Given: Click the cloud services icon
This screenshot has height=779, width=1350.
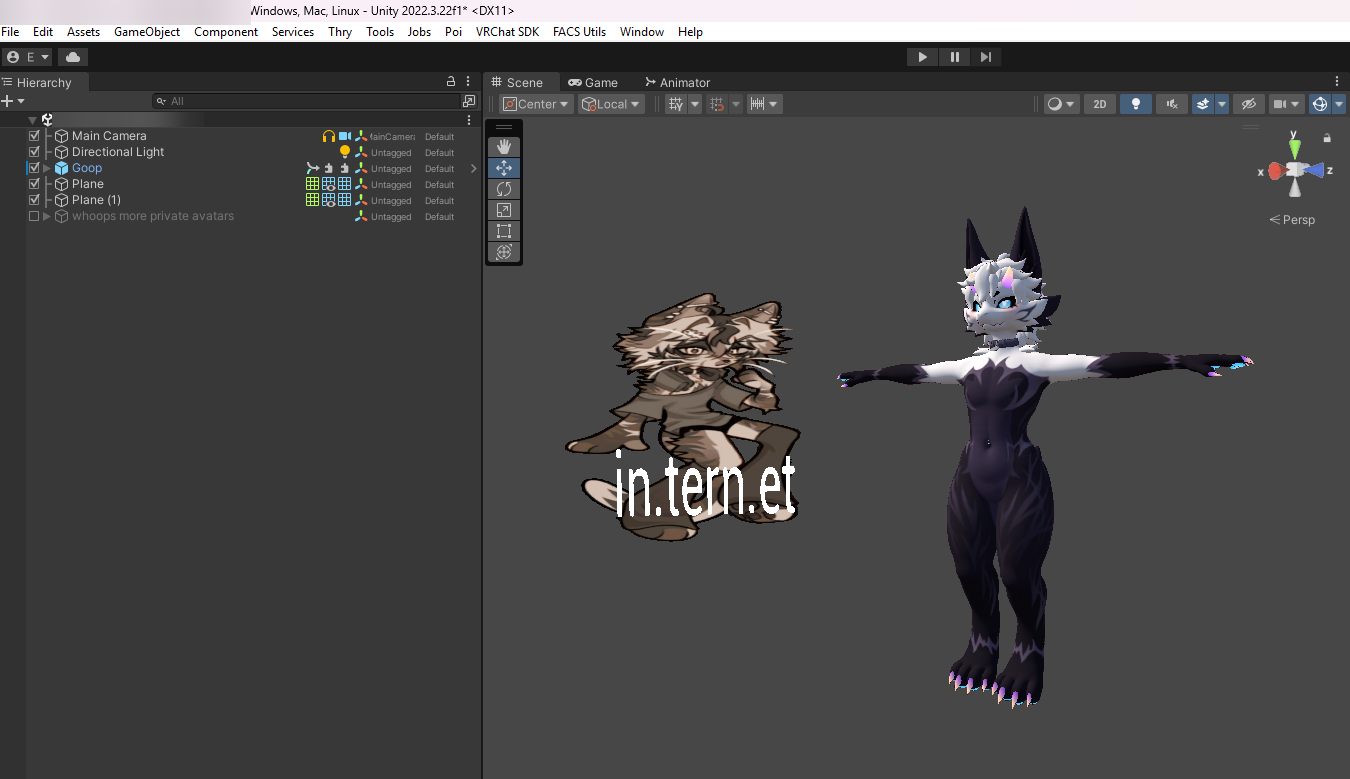Looking at the screenshot, I should pyautogui.click(x=73, y=57).
